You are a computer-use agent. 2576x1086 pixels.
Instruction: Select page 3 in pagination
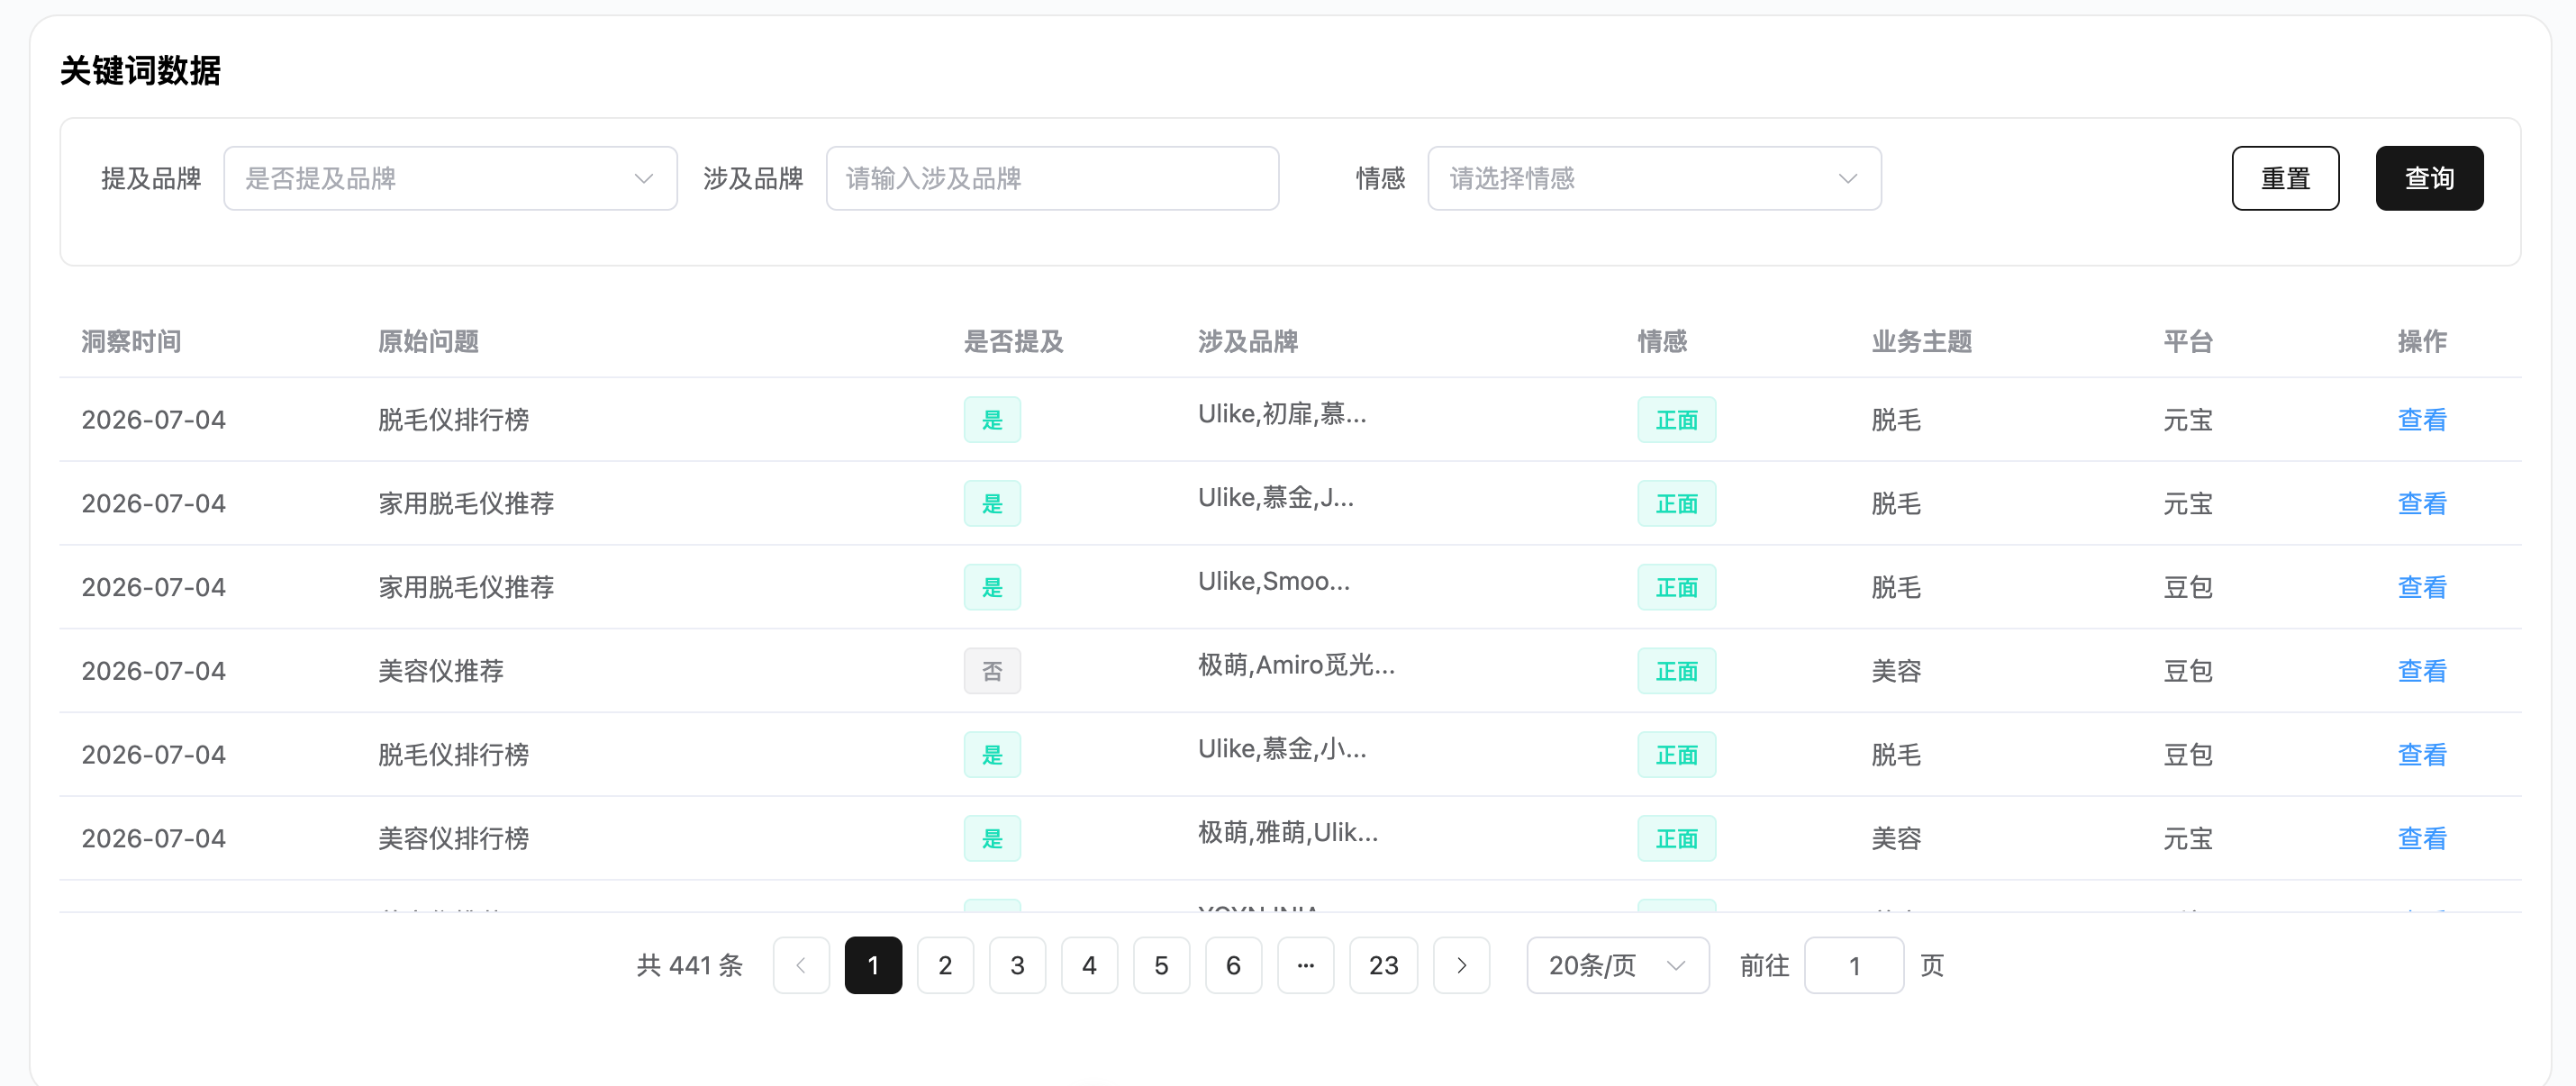click(1017, 965)
